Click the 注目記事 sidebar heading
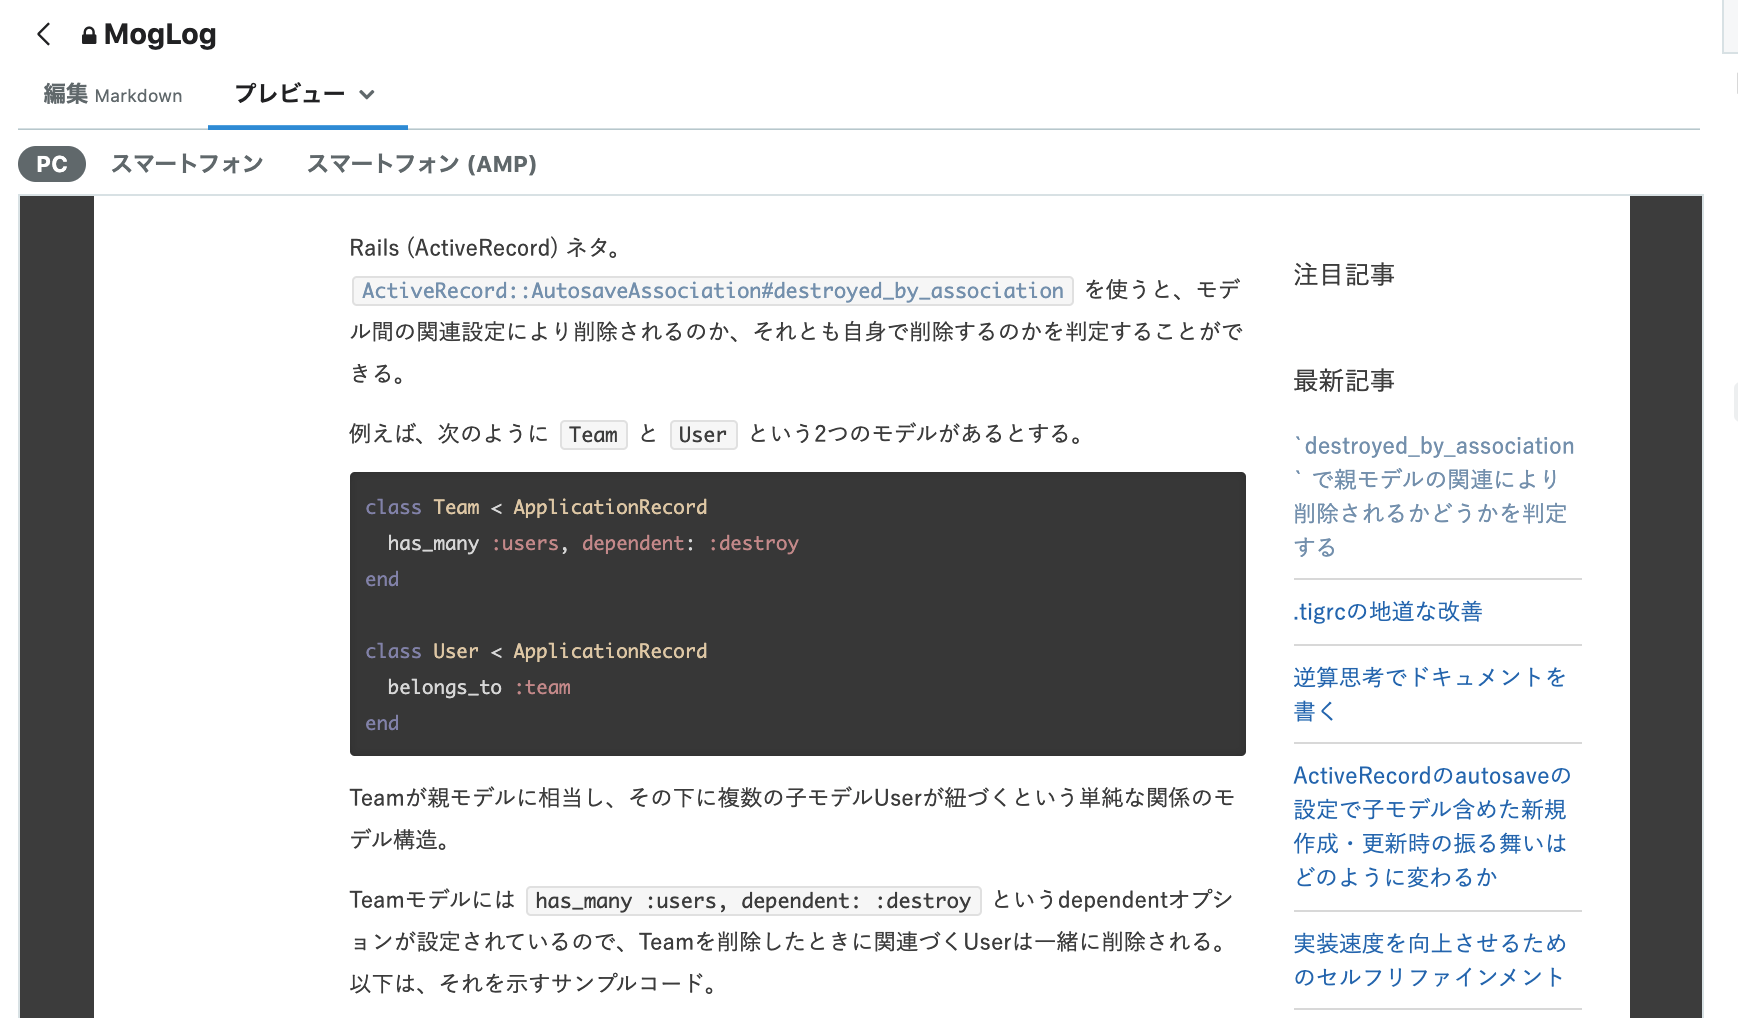Image resolution: width=1738 pixels, height=1018 pixels. [x=1344, y=274]
